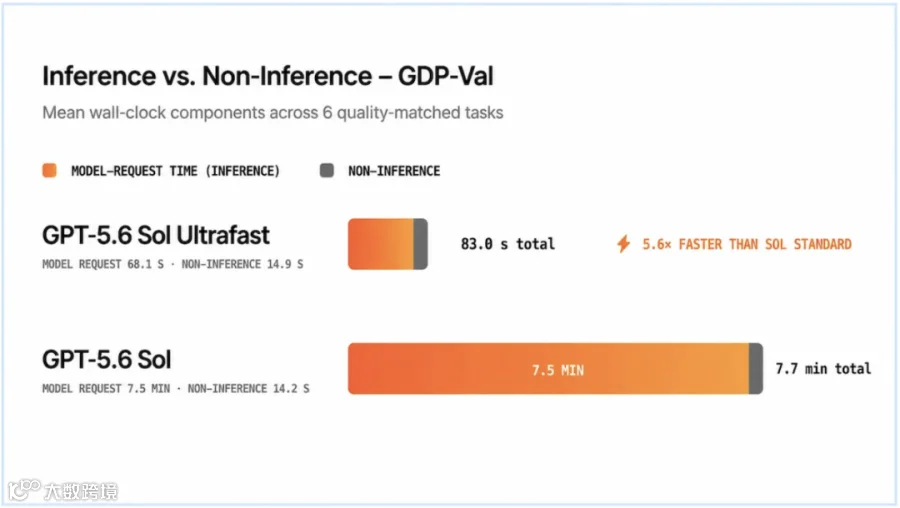Click the Sol non-inference 14.2 S caption
The image size is (900, 508).
pos(248,389)
